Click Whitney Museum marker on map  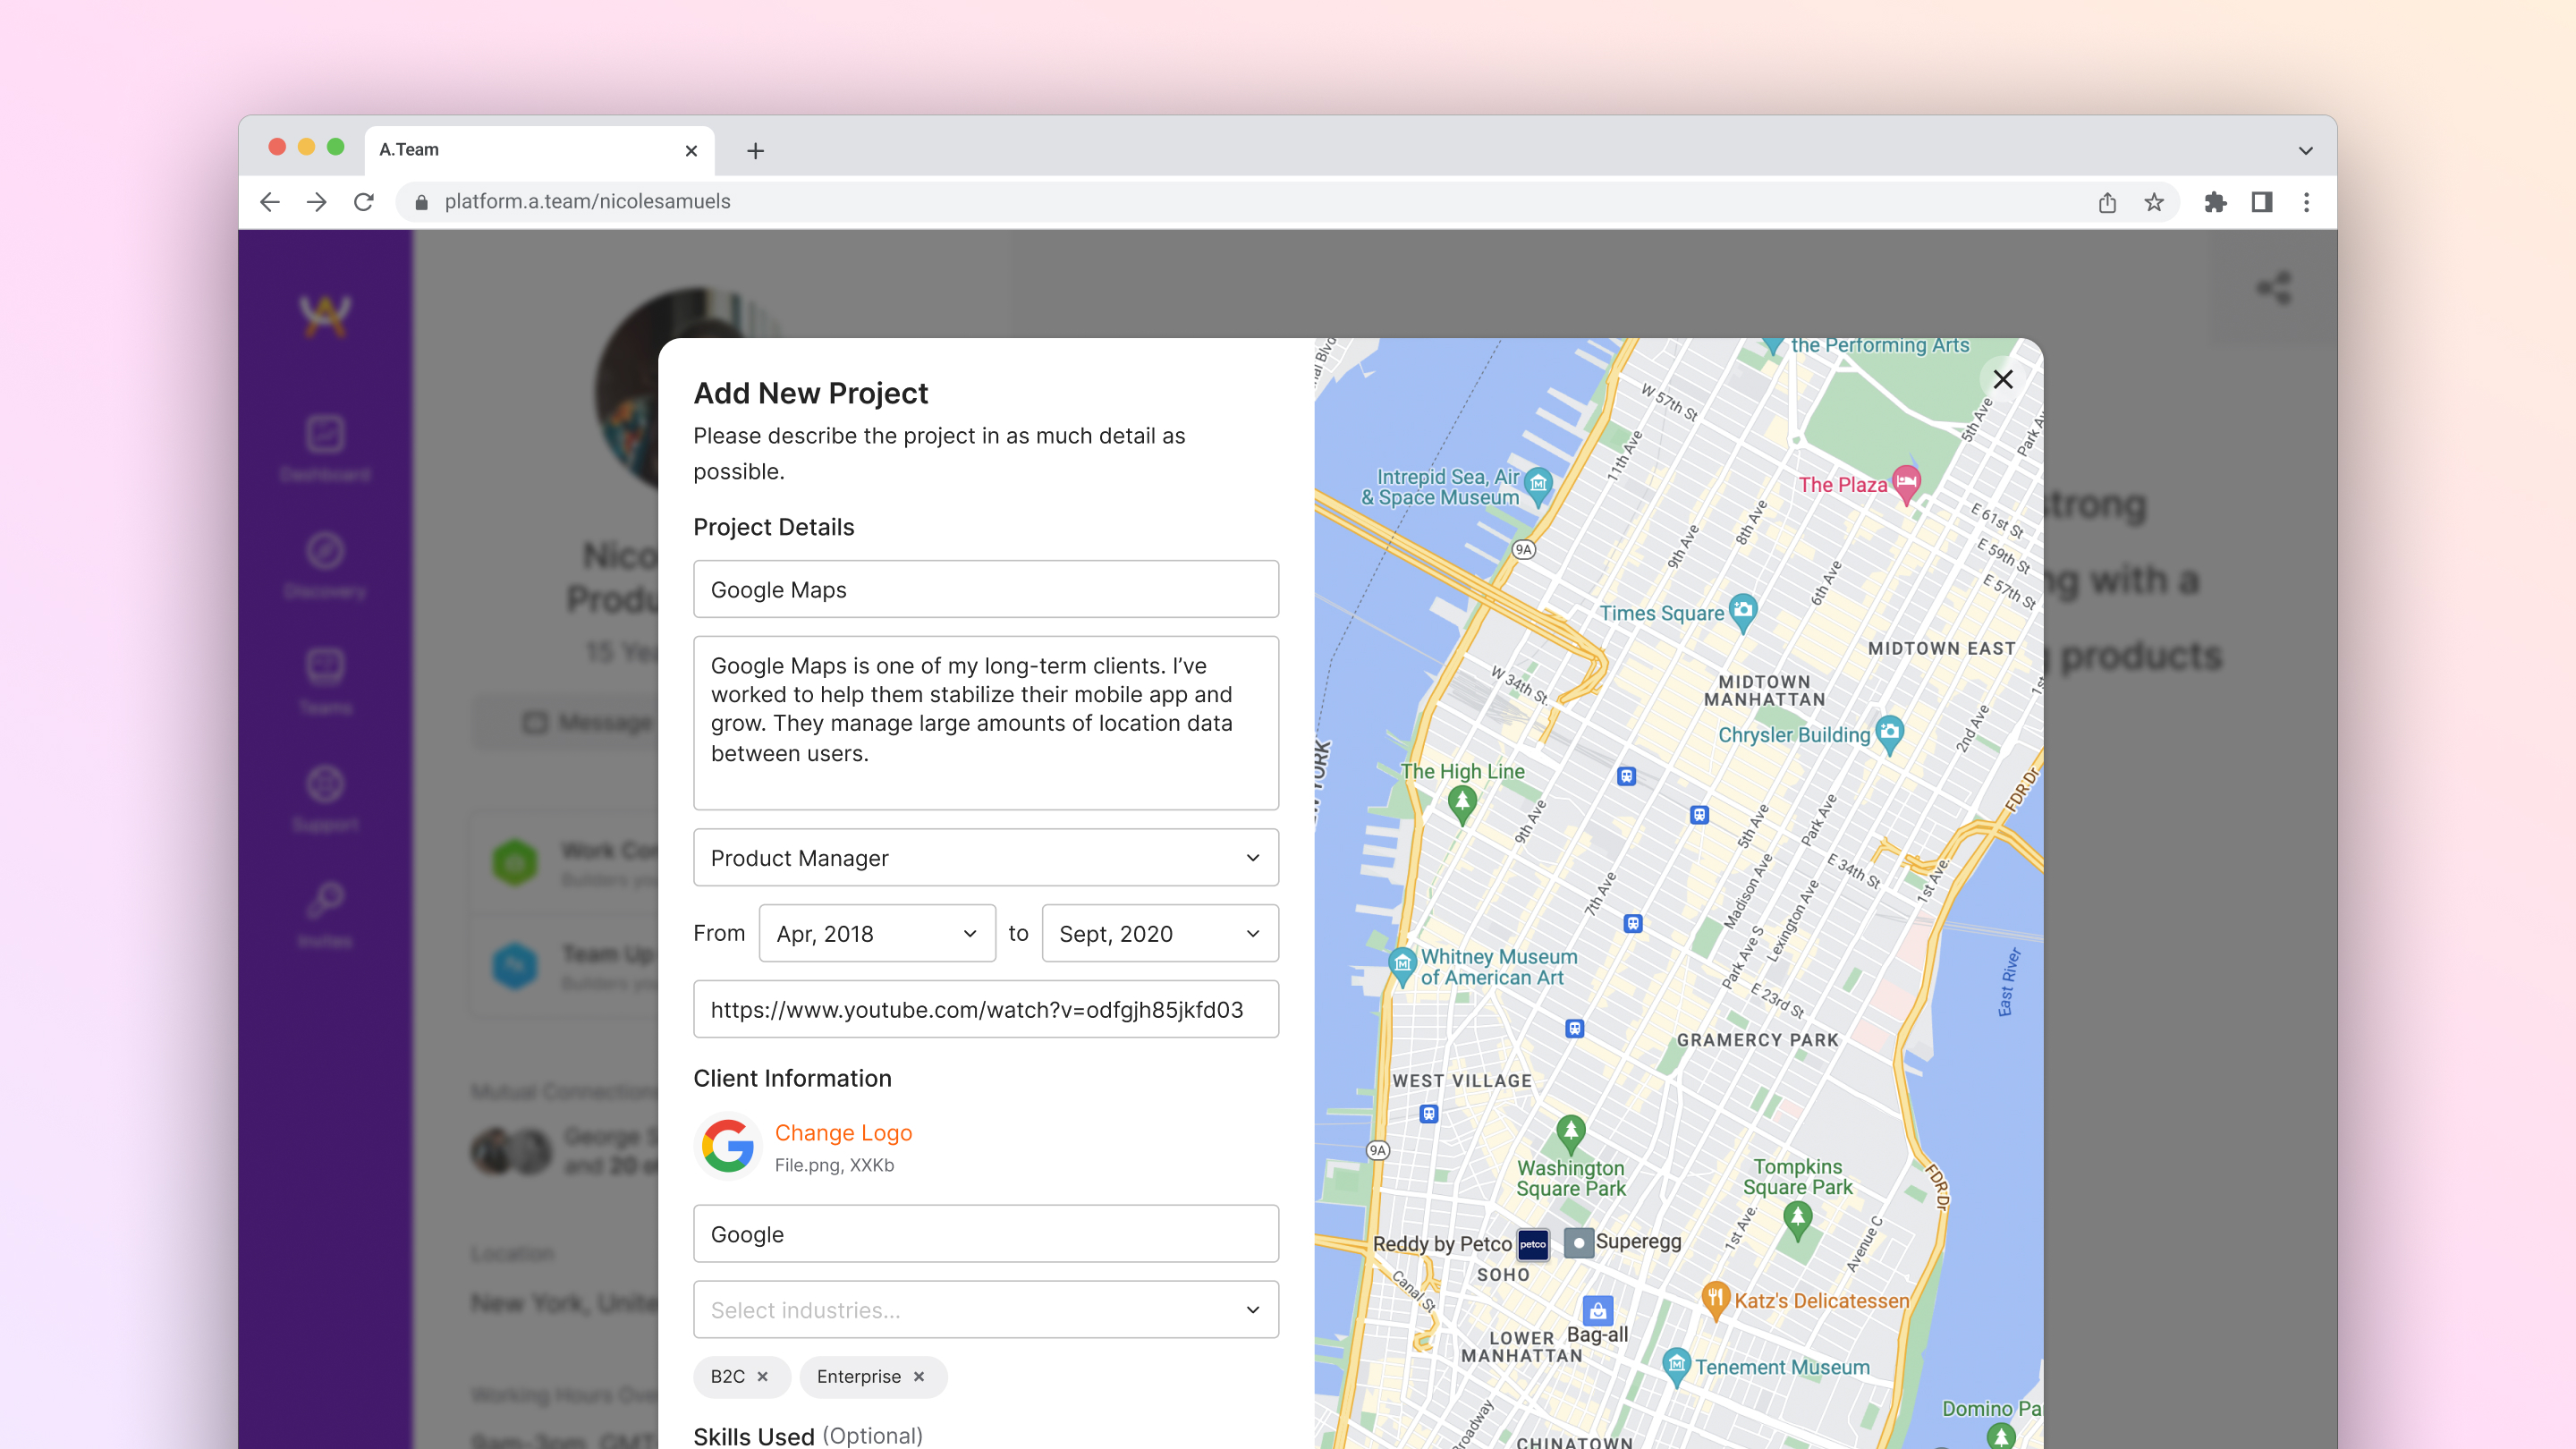pos(1402,965)
